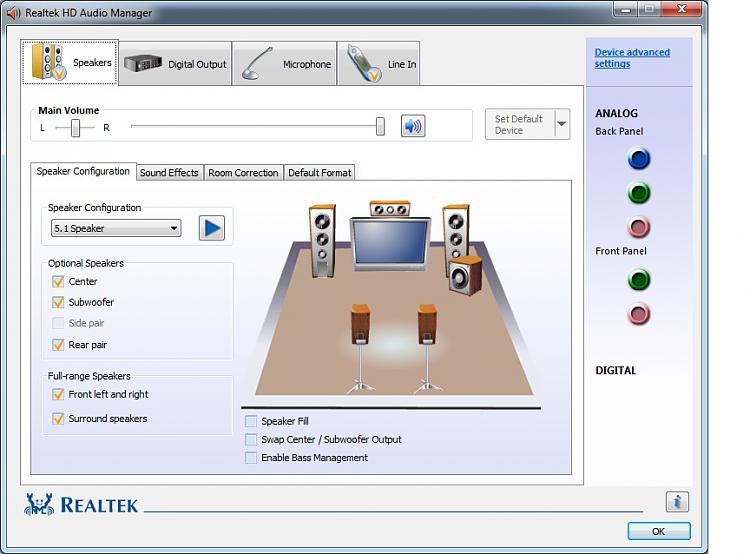Open the Line In tab
This screenshot has height=554, width=750.
click(379, 64)
